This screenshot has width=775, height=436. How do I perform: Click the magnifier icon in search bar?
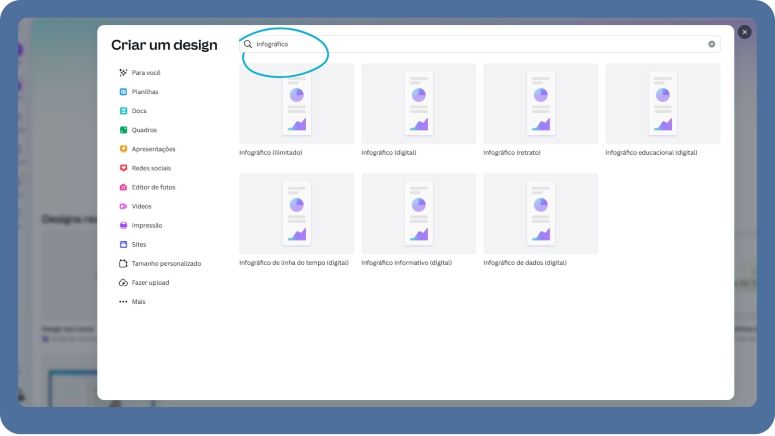point(248,44)
